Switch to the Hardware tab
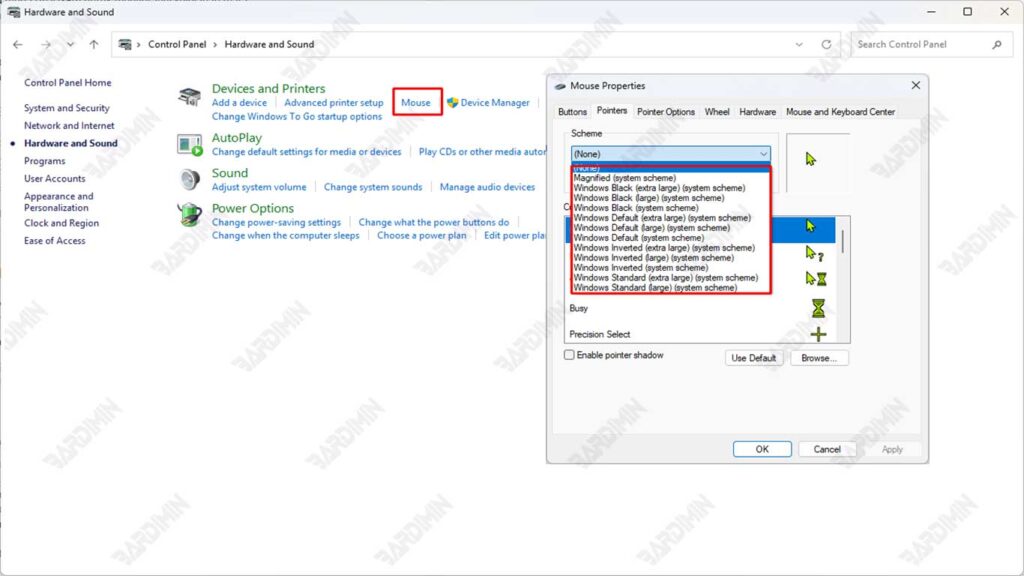The height and width of the screenshot is (576, 1024). 758,112
